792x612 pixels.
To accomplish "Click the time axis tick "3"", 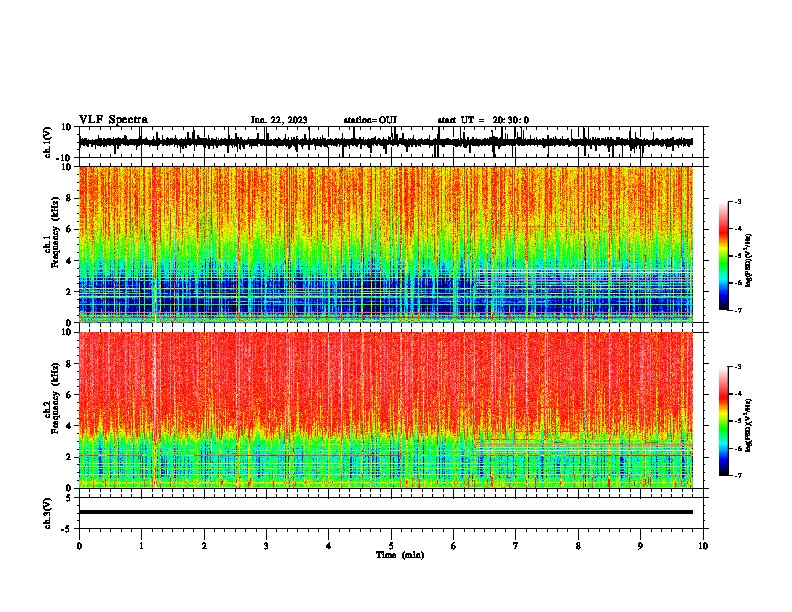I will coord(266,546).
